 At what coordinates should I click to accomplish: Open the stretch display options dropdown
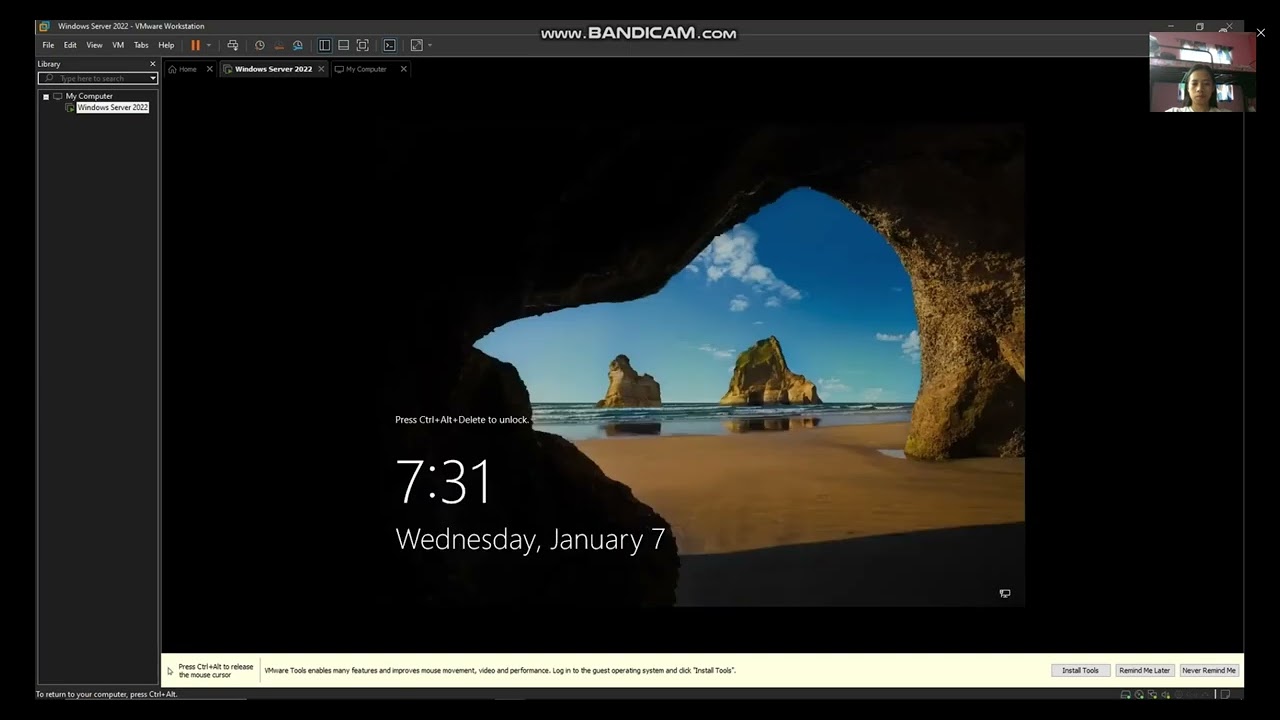tap(430, 45)
